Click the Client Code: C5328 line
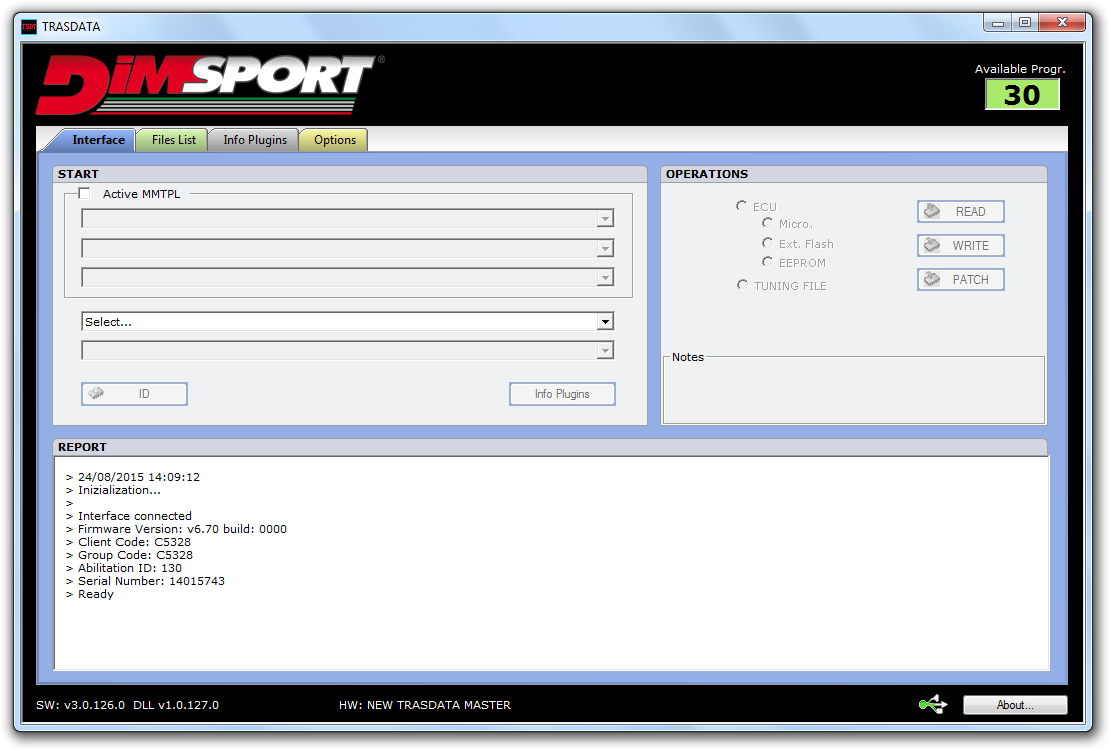This screenshot has height=751, width=1111. 134,542
